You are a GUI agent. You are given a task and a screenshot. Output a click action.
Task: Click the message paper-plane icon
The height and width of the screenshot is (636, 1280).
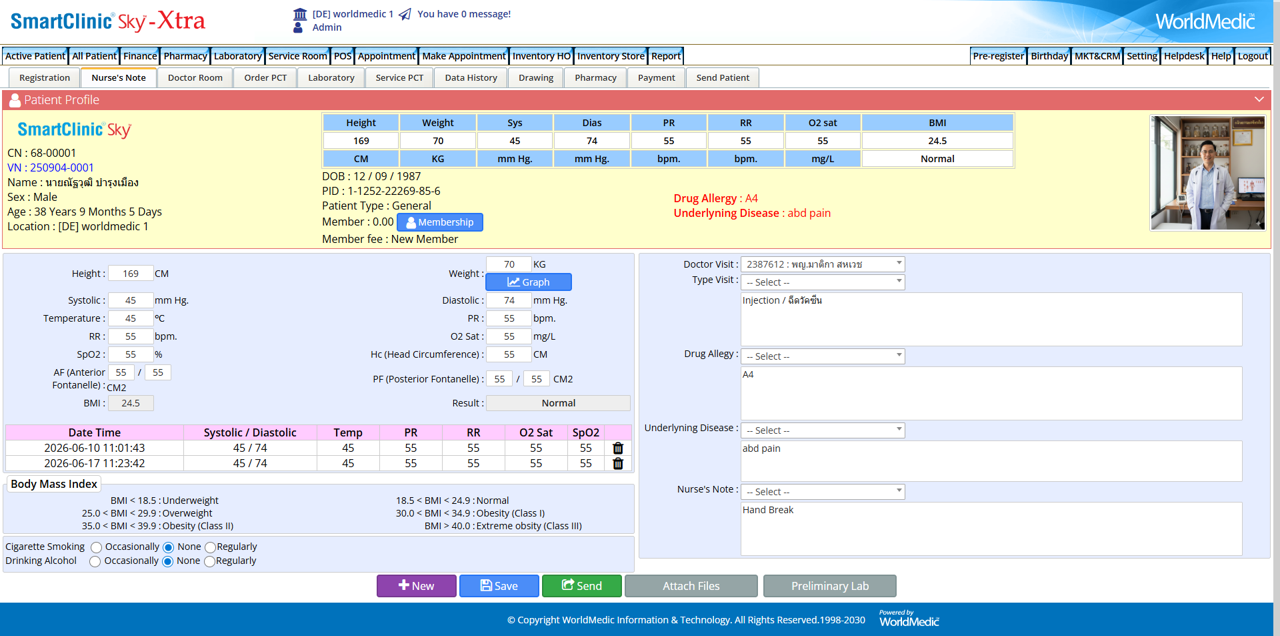click(404, 14)
